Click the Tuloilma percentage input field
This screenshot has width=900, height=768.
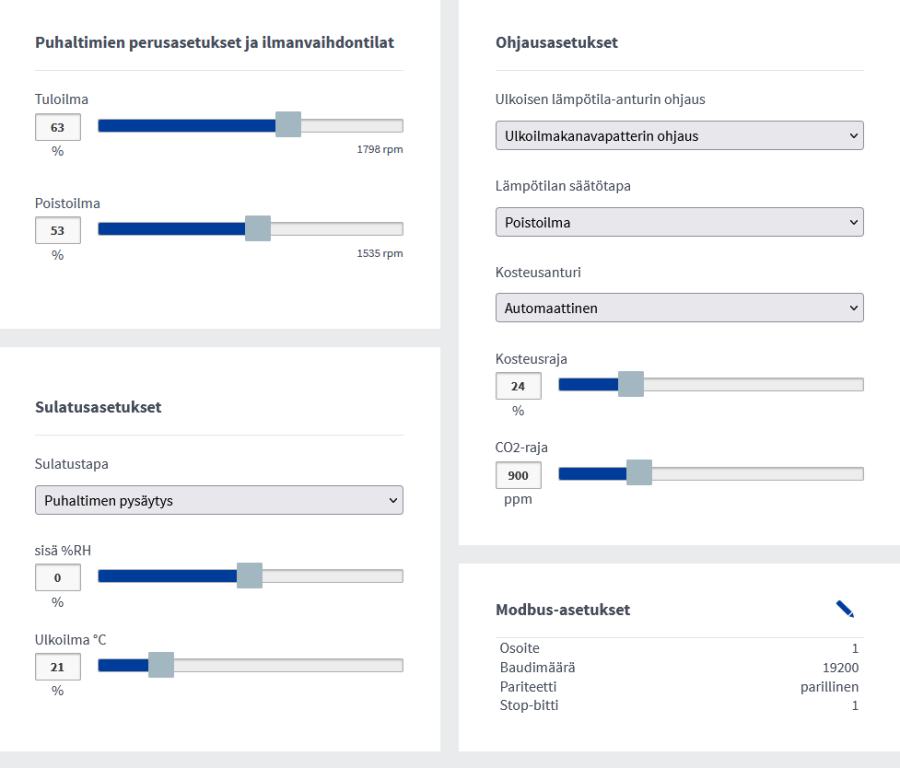click(58, 128)
